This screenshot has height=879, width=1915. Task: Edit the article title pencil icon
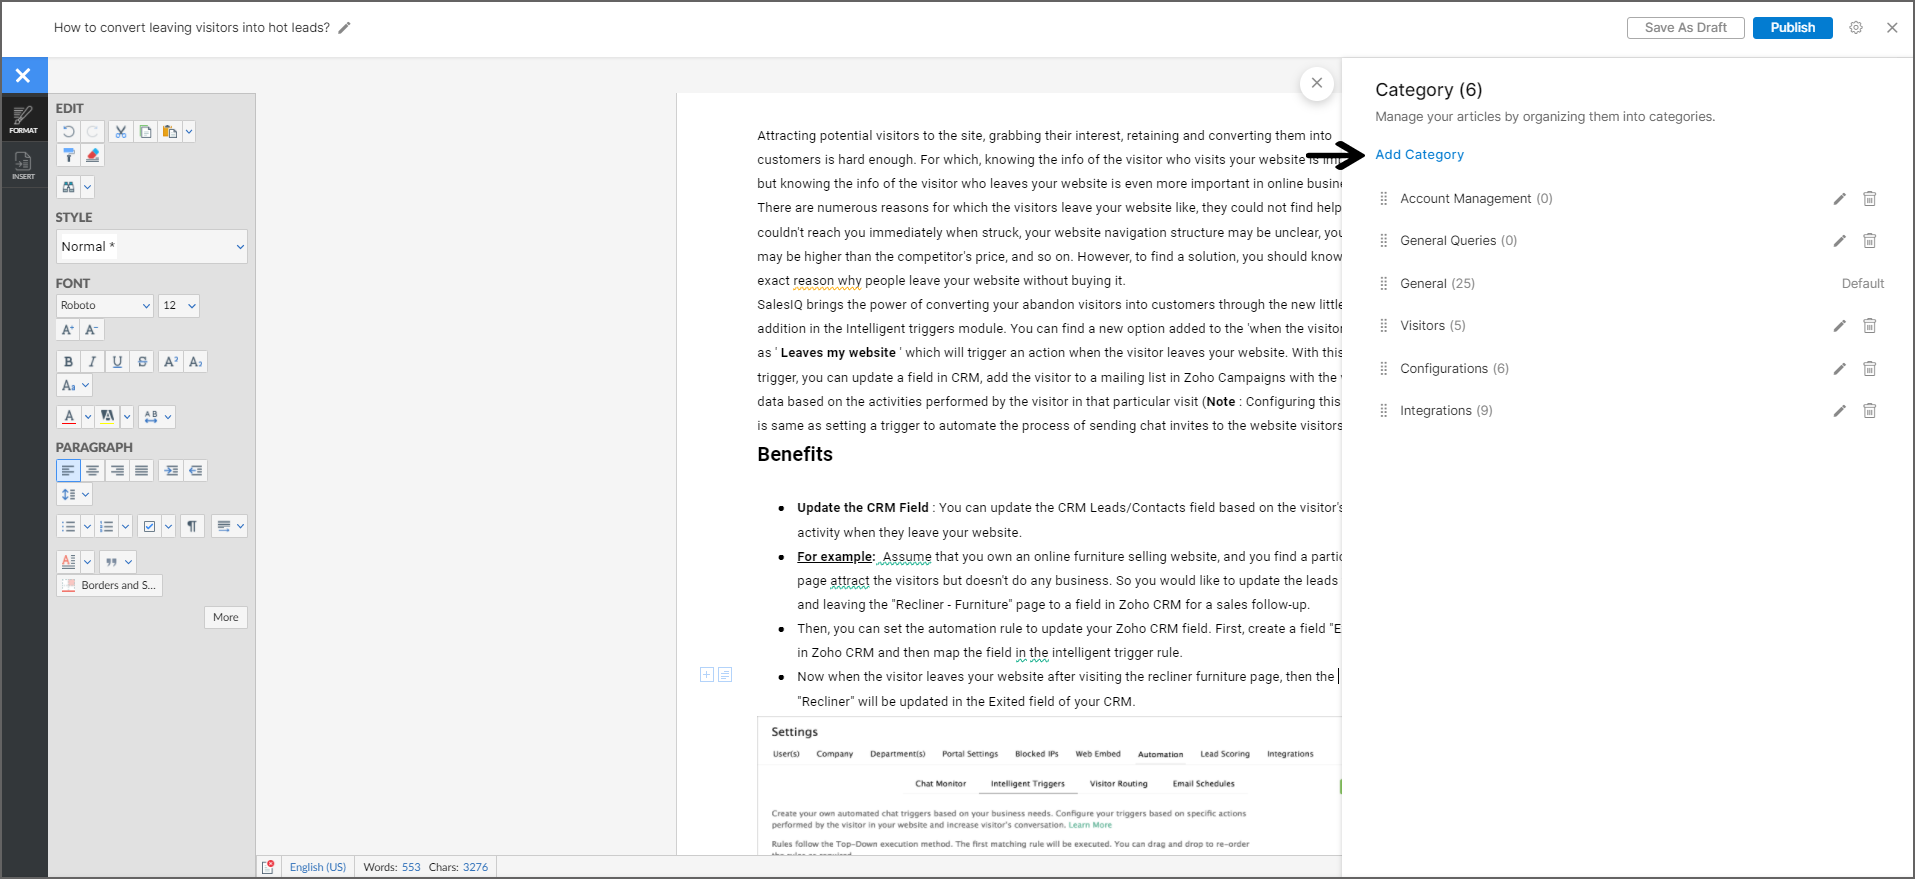pos(345,28)
